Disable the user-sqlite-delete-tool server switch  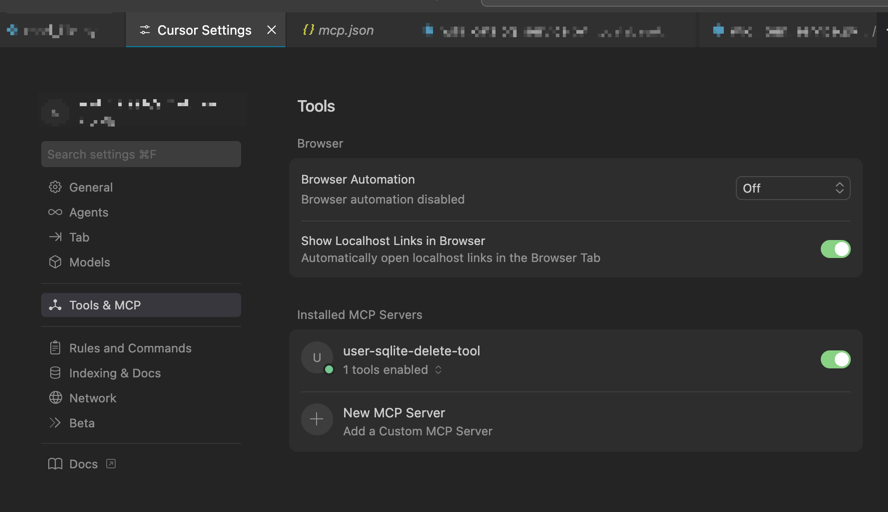click(x=835, y=359)
